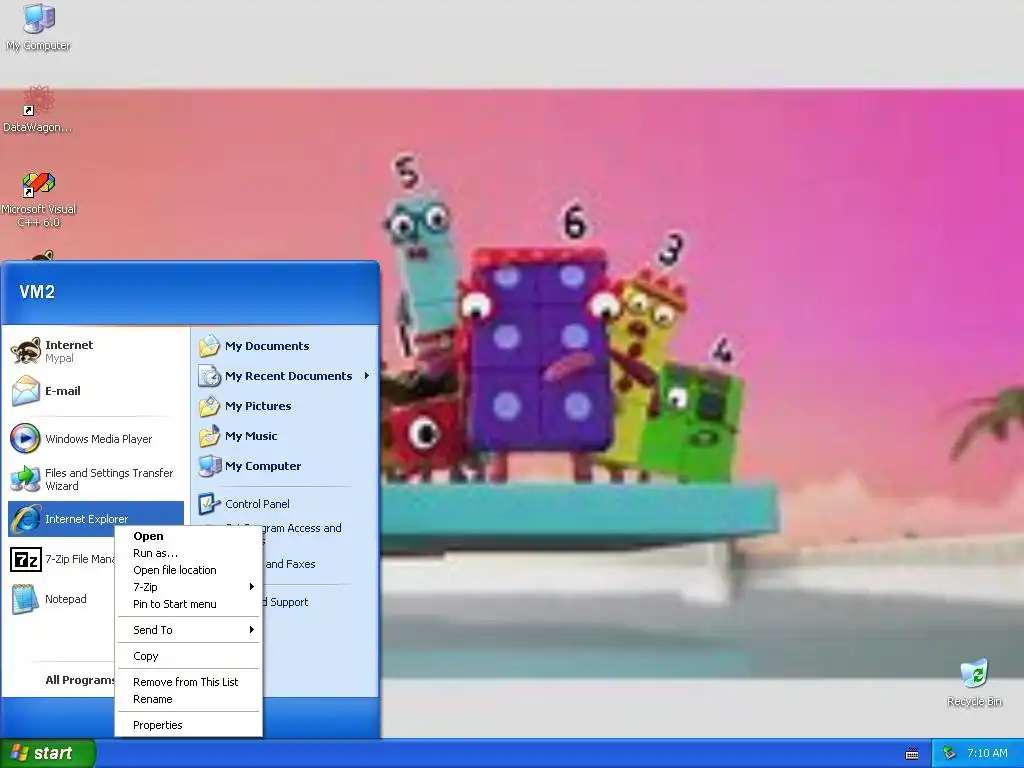Viewport: 1024px width, 768px height.
Task: Choose Run as... in the context menu
Action: point(189,553)
